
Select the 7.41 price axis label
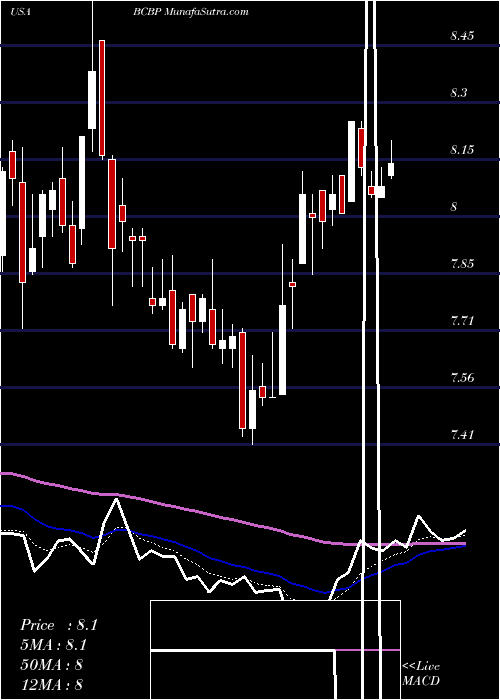coord(462,434)
